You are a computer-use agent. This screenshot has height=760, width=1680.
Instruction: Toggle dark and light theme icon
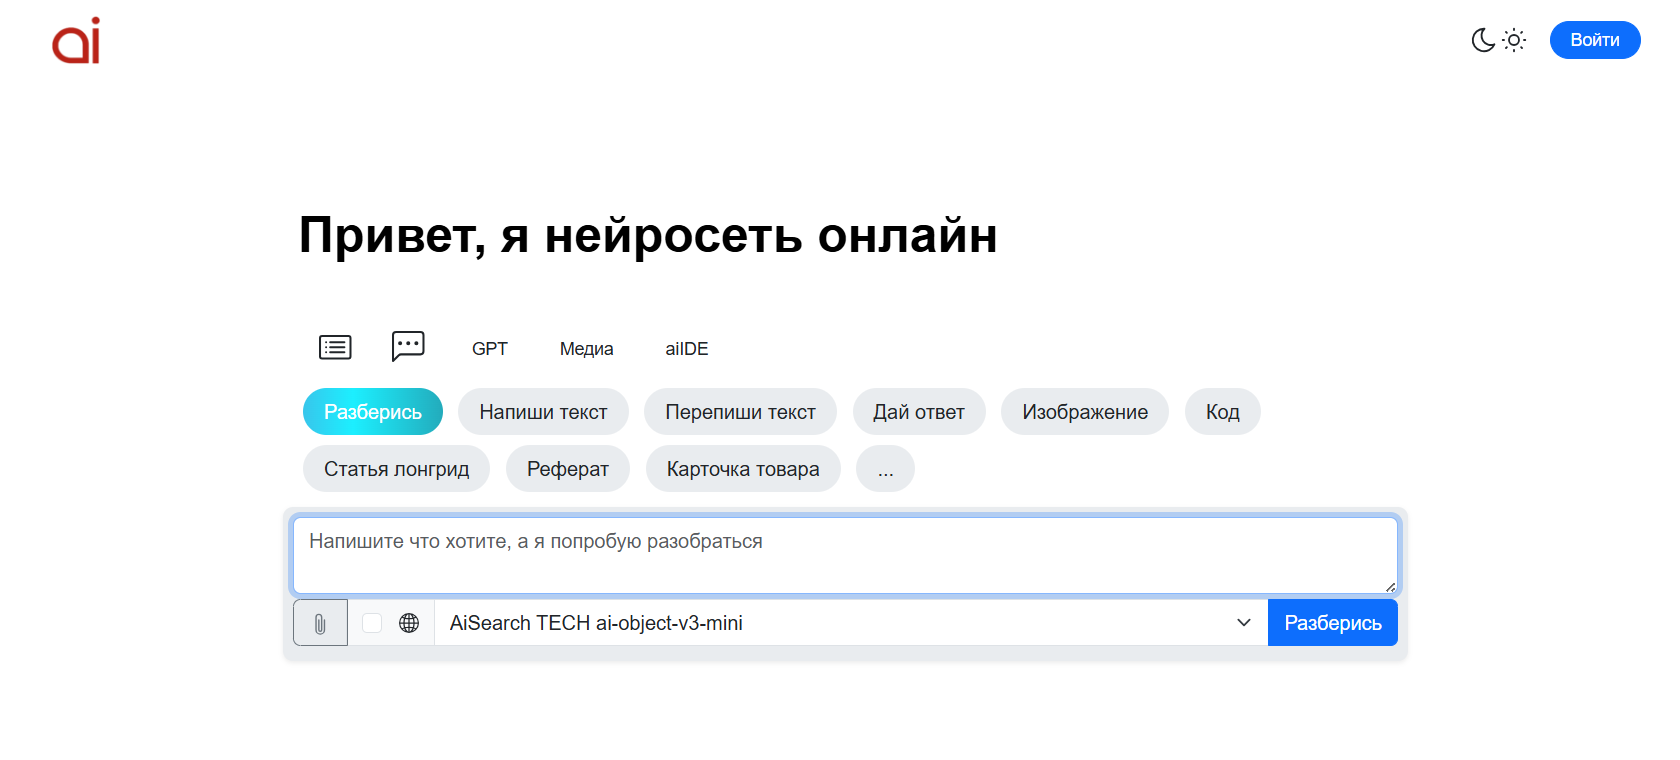tap(1497, 40)
